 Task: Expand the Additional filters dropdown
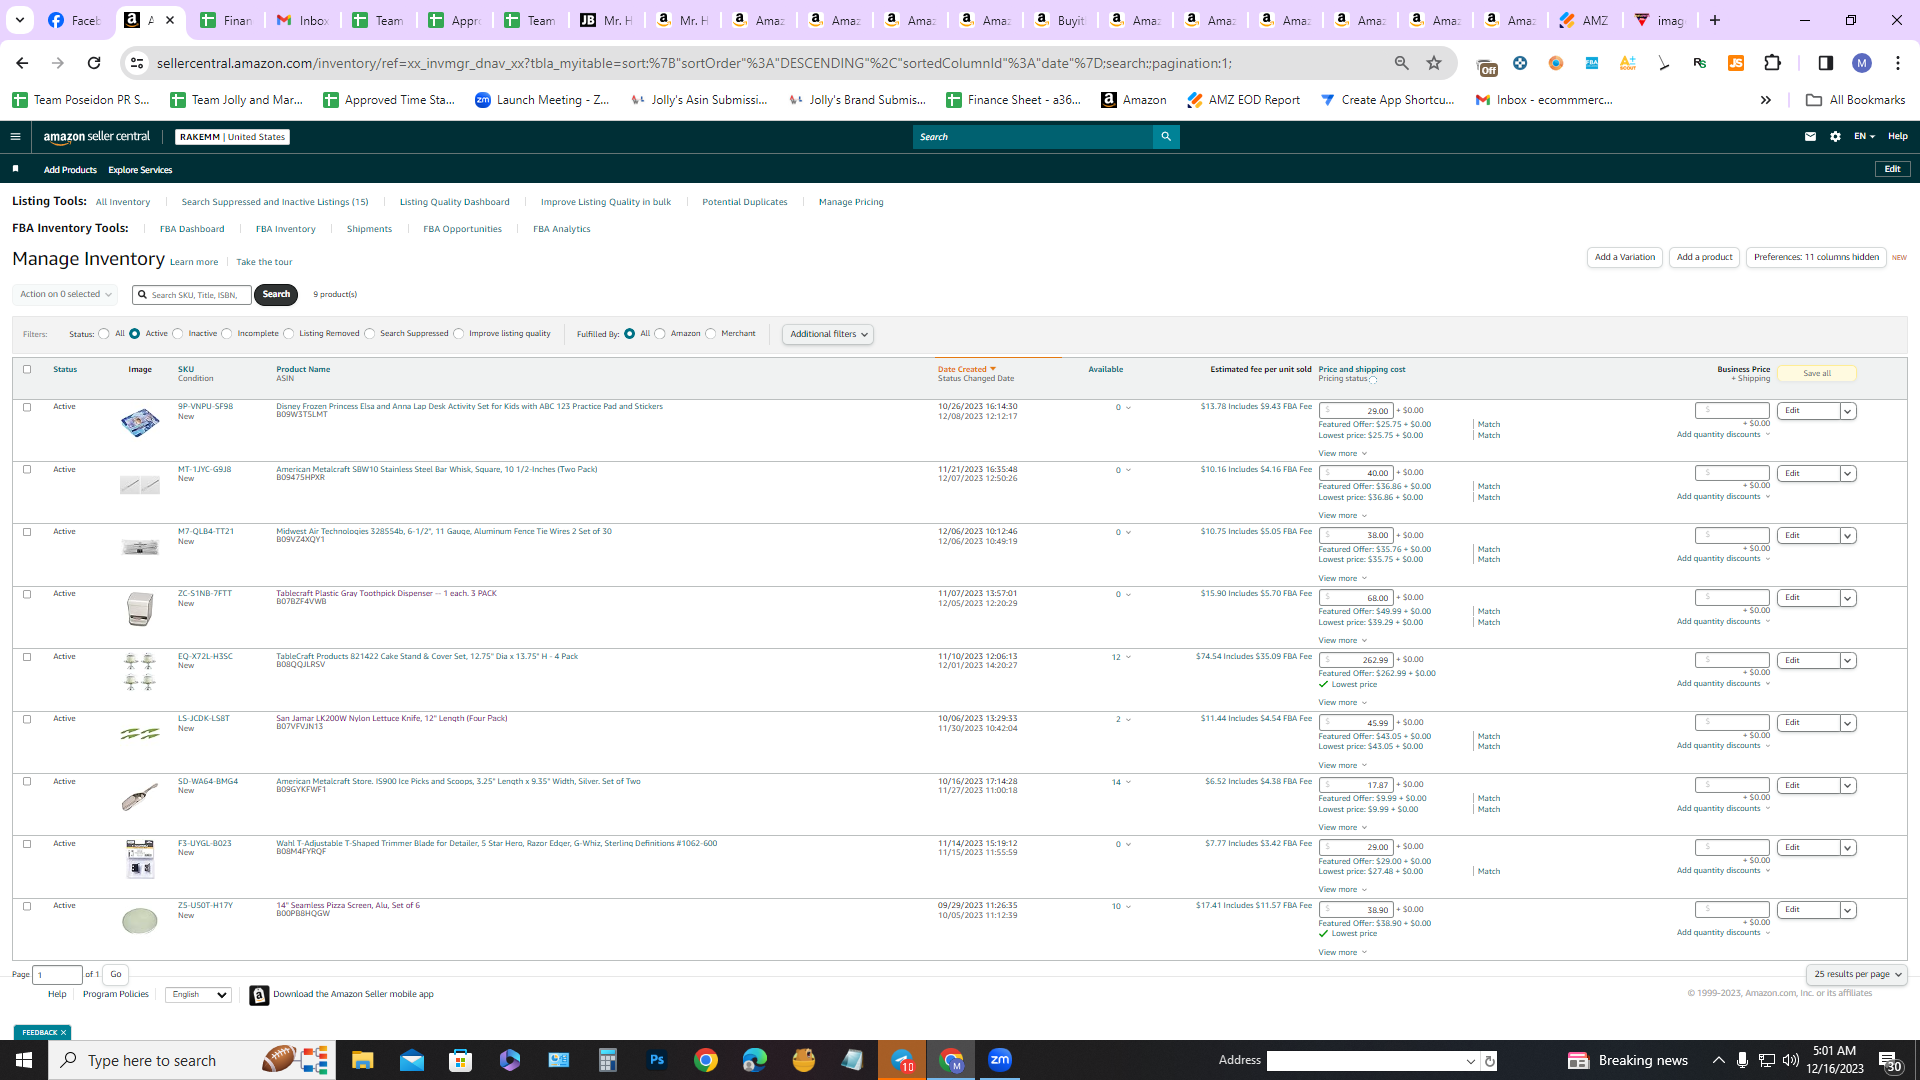tap(828, 334)
